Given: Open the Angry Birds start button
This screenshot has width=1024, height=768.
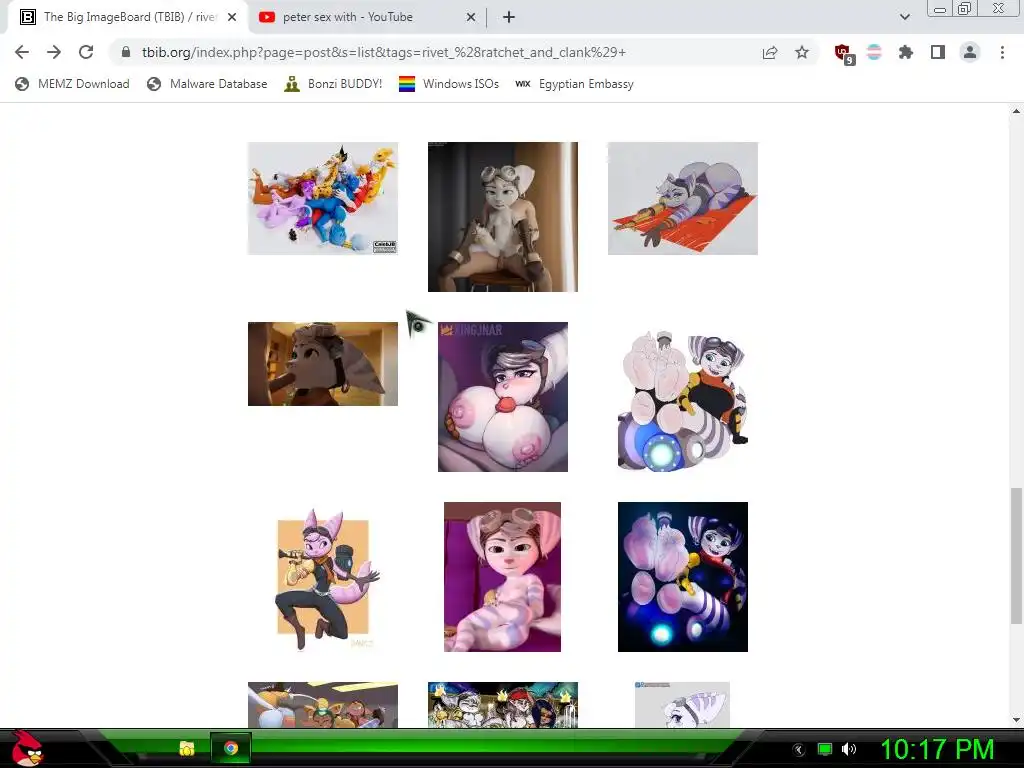Looking at the screenshot, I should pyautogui.click(x=27, y=748).
